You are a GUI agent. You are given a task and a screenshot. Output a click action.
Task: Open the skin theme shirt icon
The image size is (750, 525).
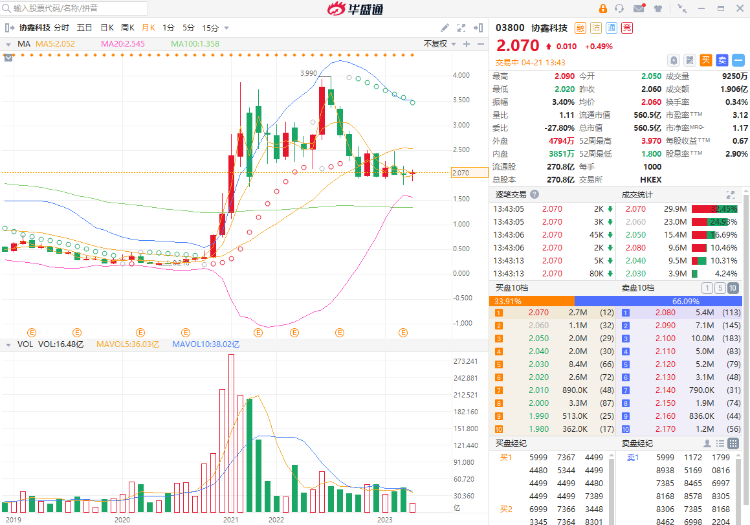click(x=658, y=8)
